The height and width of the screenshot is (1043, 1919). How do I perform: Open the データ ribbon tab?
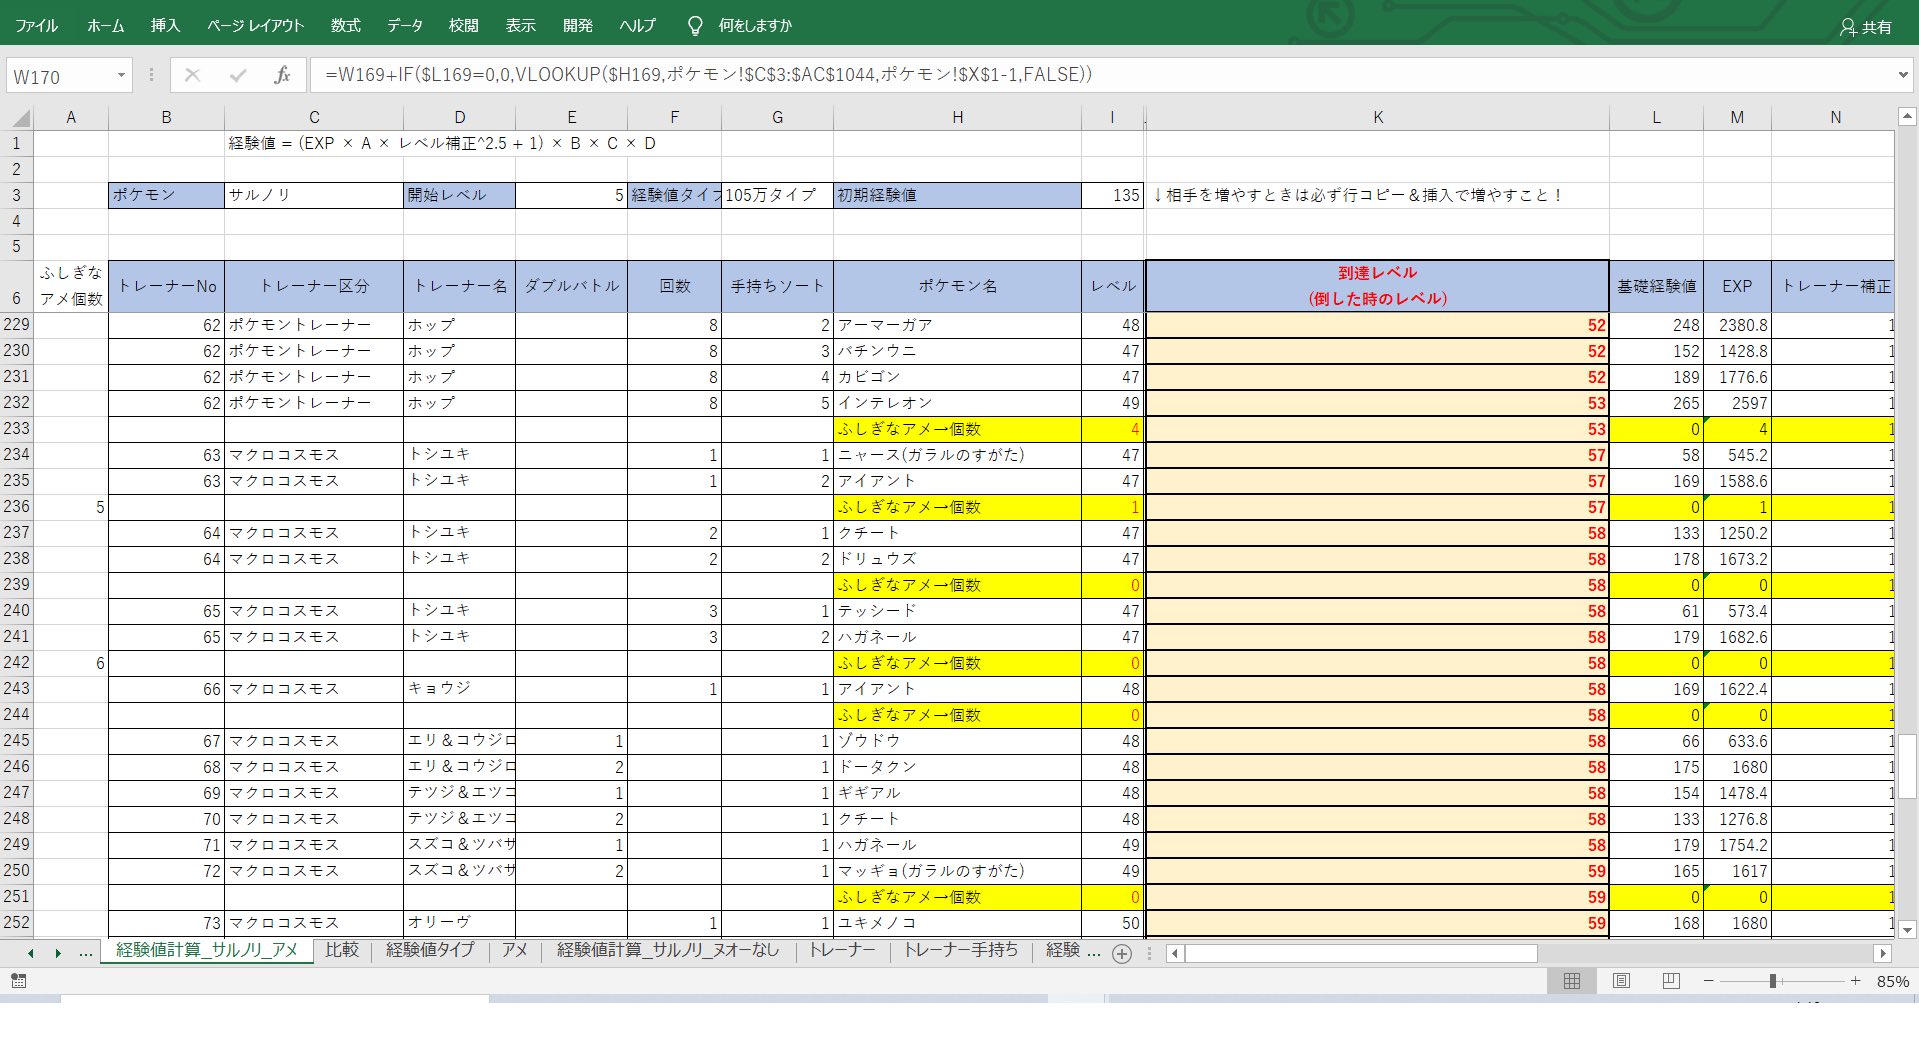click(x=404, y=26)
